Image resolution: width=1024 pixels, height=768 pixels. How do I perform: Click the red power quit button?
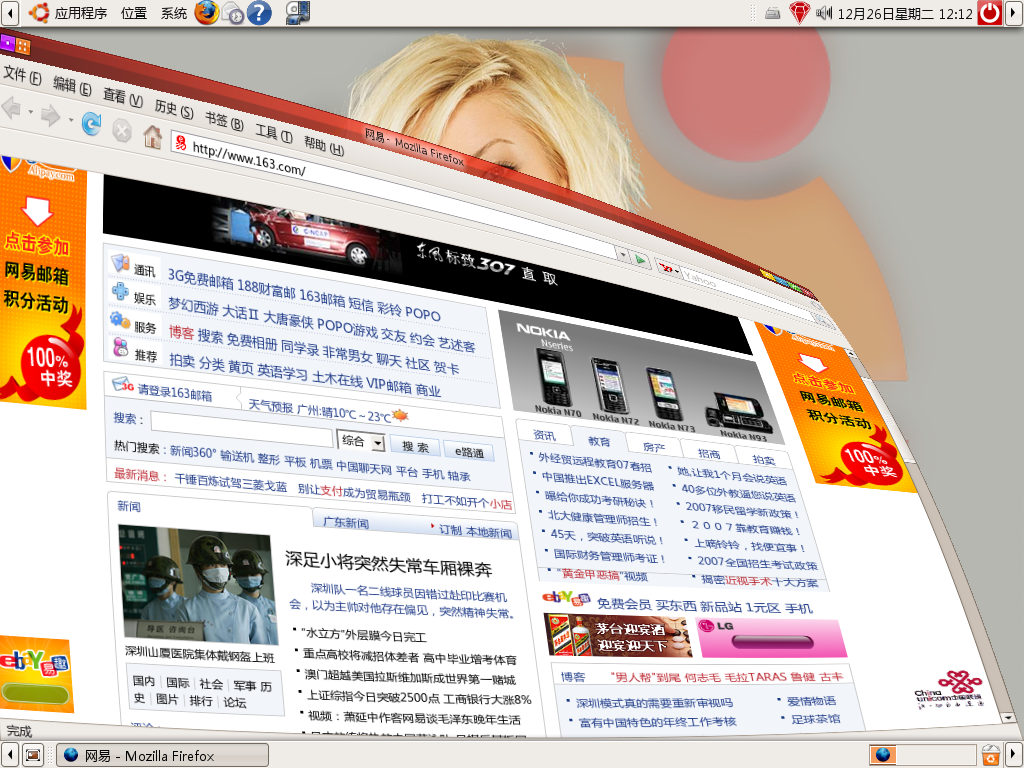pos(989,13)
